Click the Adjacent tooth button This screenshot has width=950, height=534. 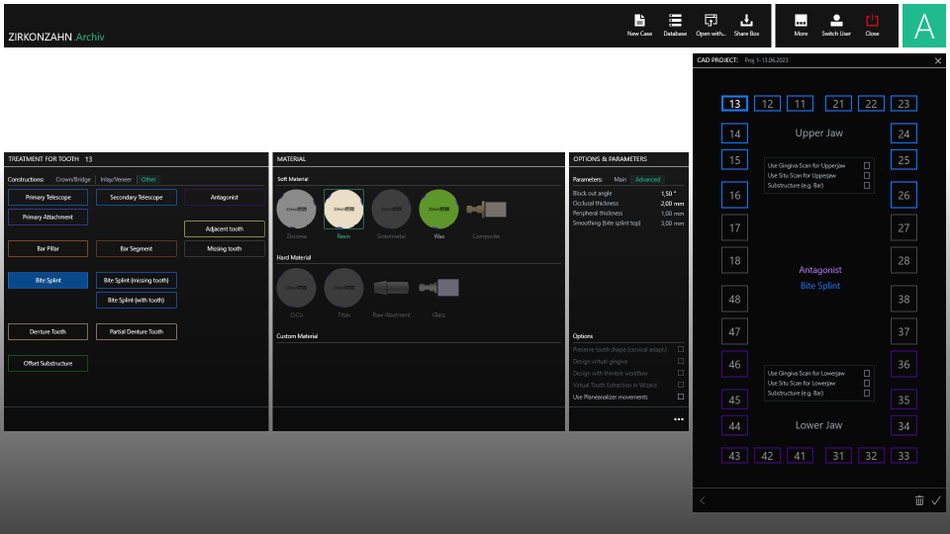pyautogui.click(x=224, y=229)
